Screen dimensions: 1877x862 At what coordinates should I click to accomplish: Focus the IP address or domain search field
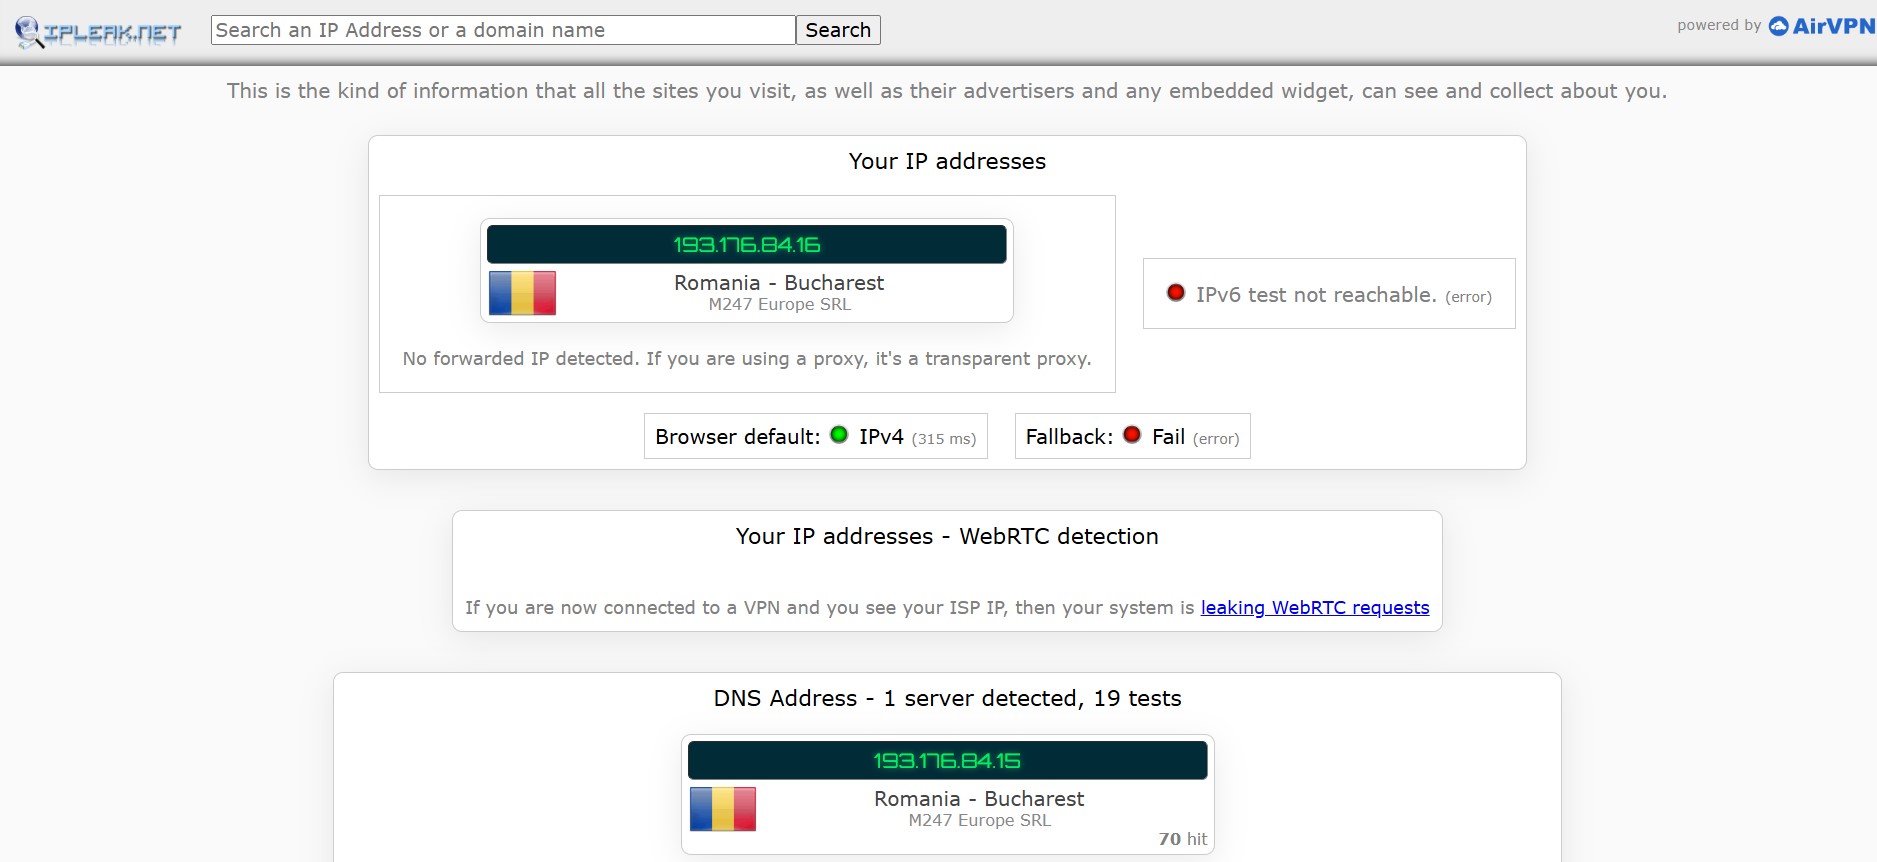tap(503, 30)
